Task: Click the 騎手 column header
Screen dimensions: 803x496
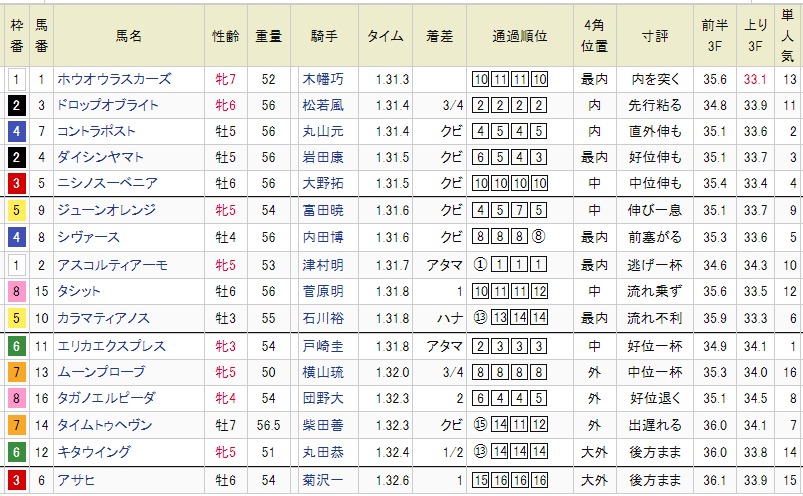Action: [322, 36]
